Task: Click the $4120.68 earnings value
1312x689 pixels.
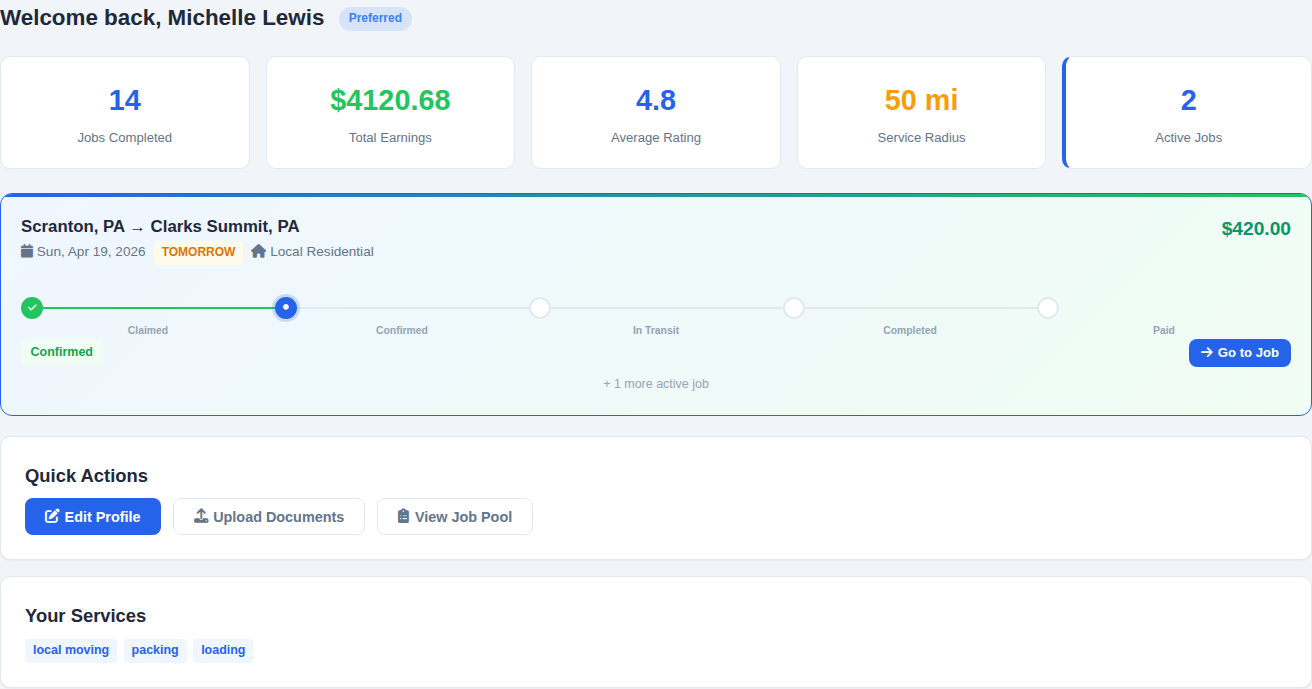Action: coord(390,100)
